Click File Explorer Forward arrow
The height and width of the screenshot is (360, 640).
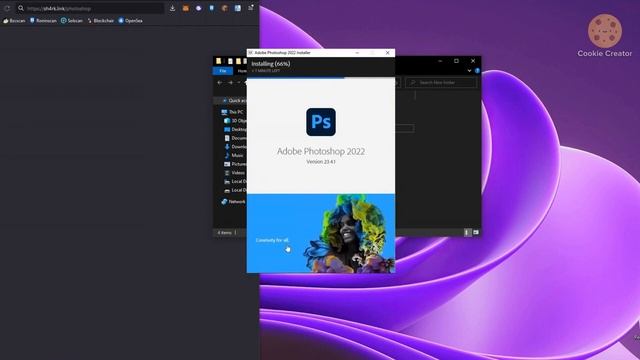pyautogui.click(x=230, y=82)
